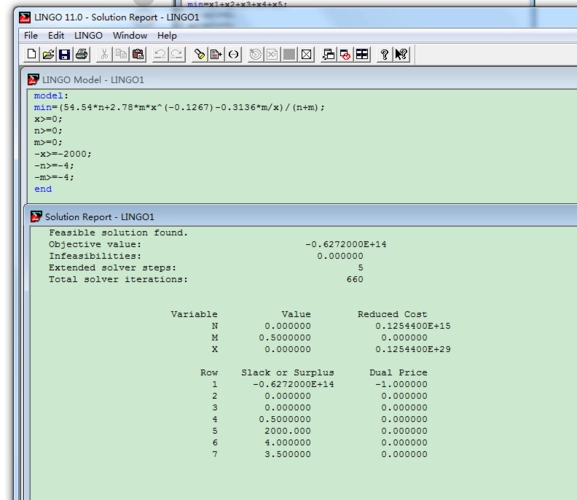This screenshot has width=577, height=500.
Task: Click the 'Dual Price' column header
Action: 398,372
